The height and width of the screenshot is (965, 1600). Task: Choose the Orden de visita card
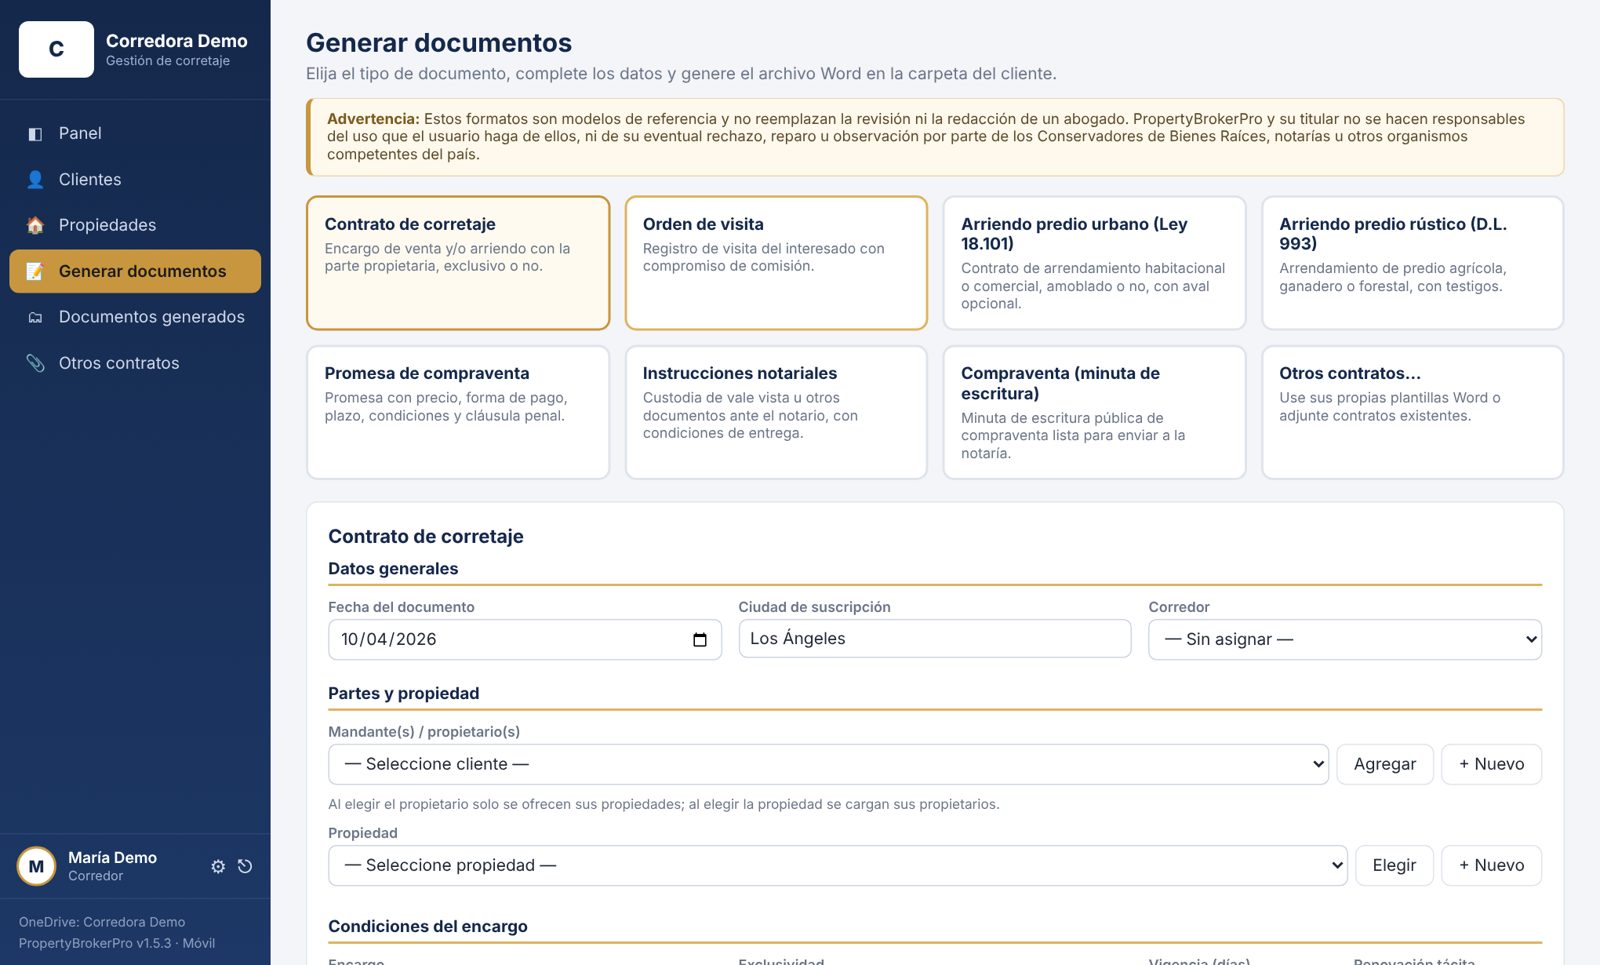click(x=776, y=263)
